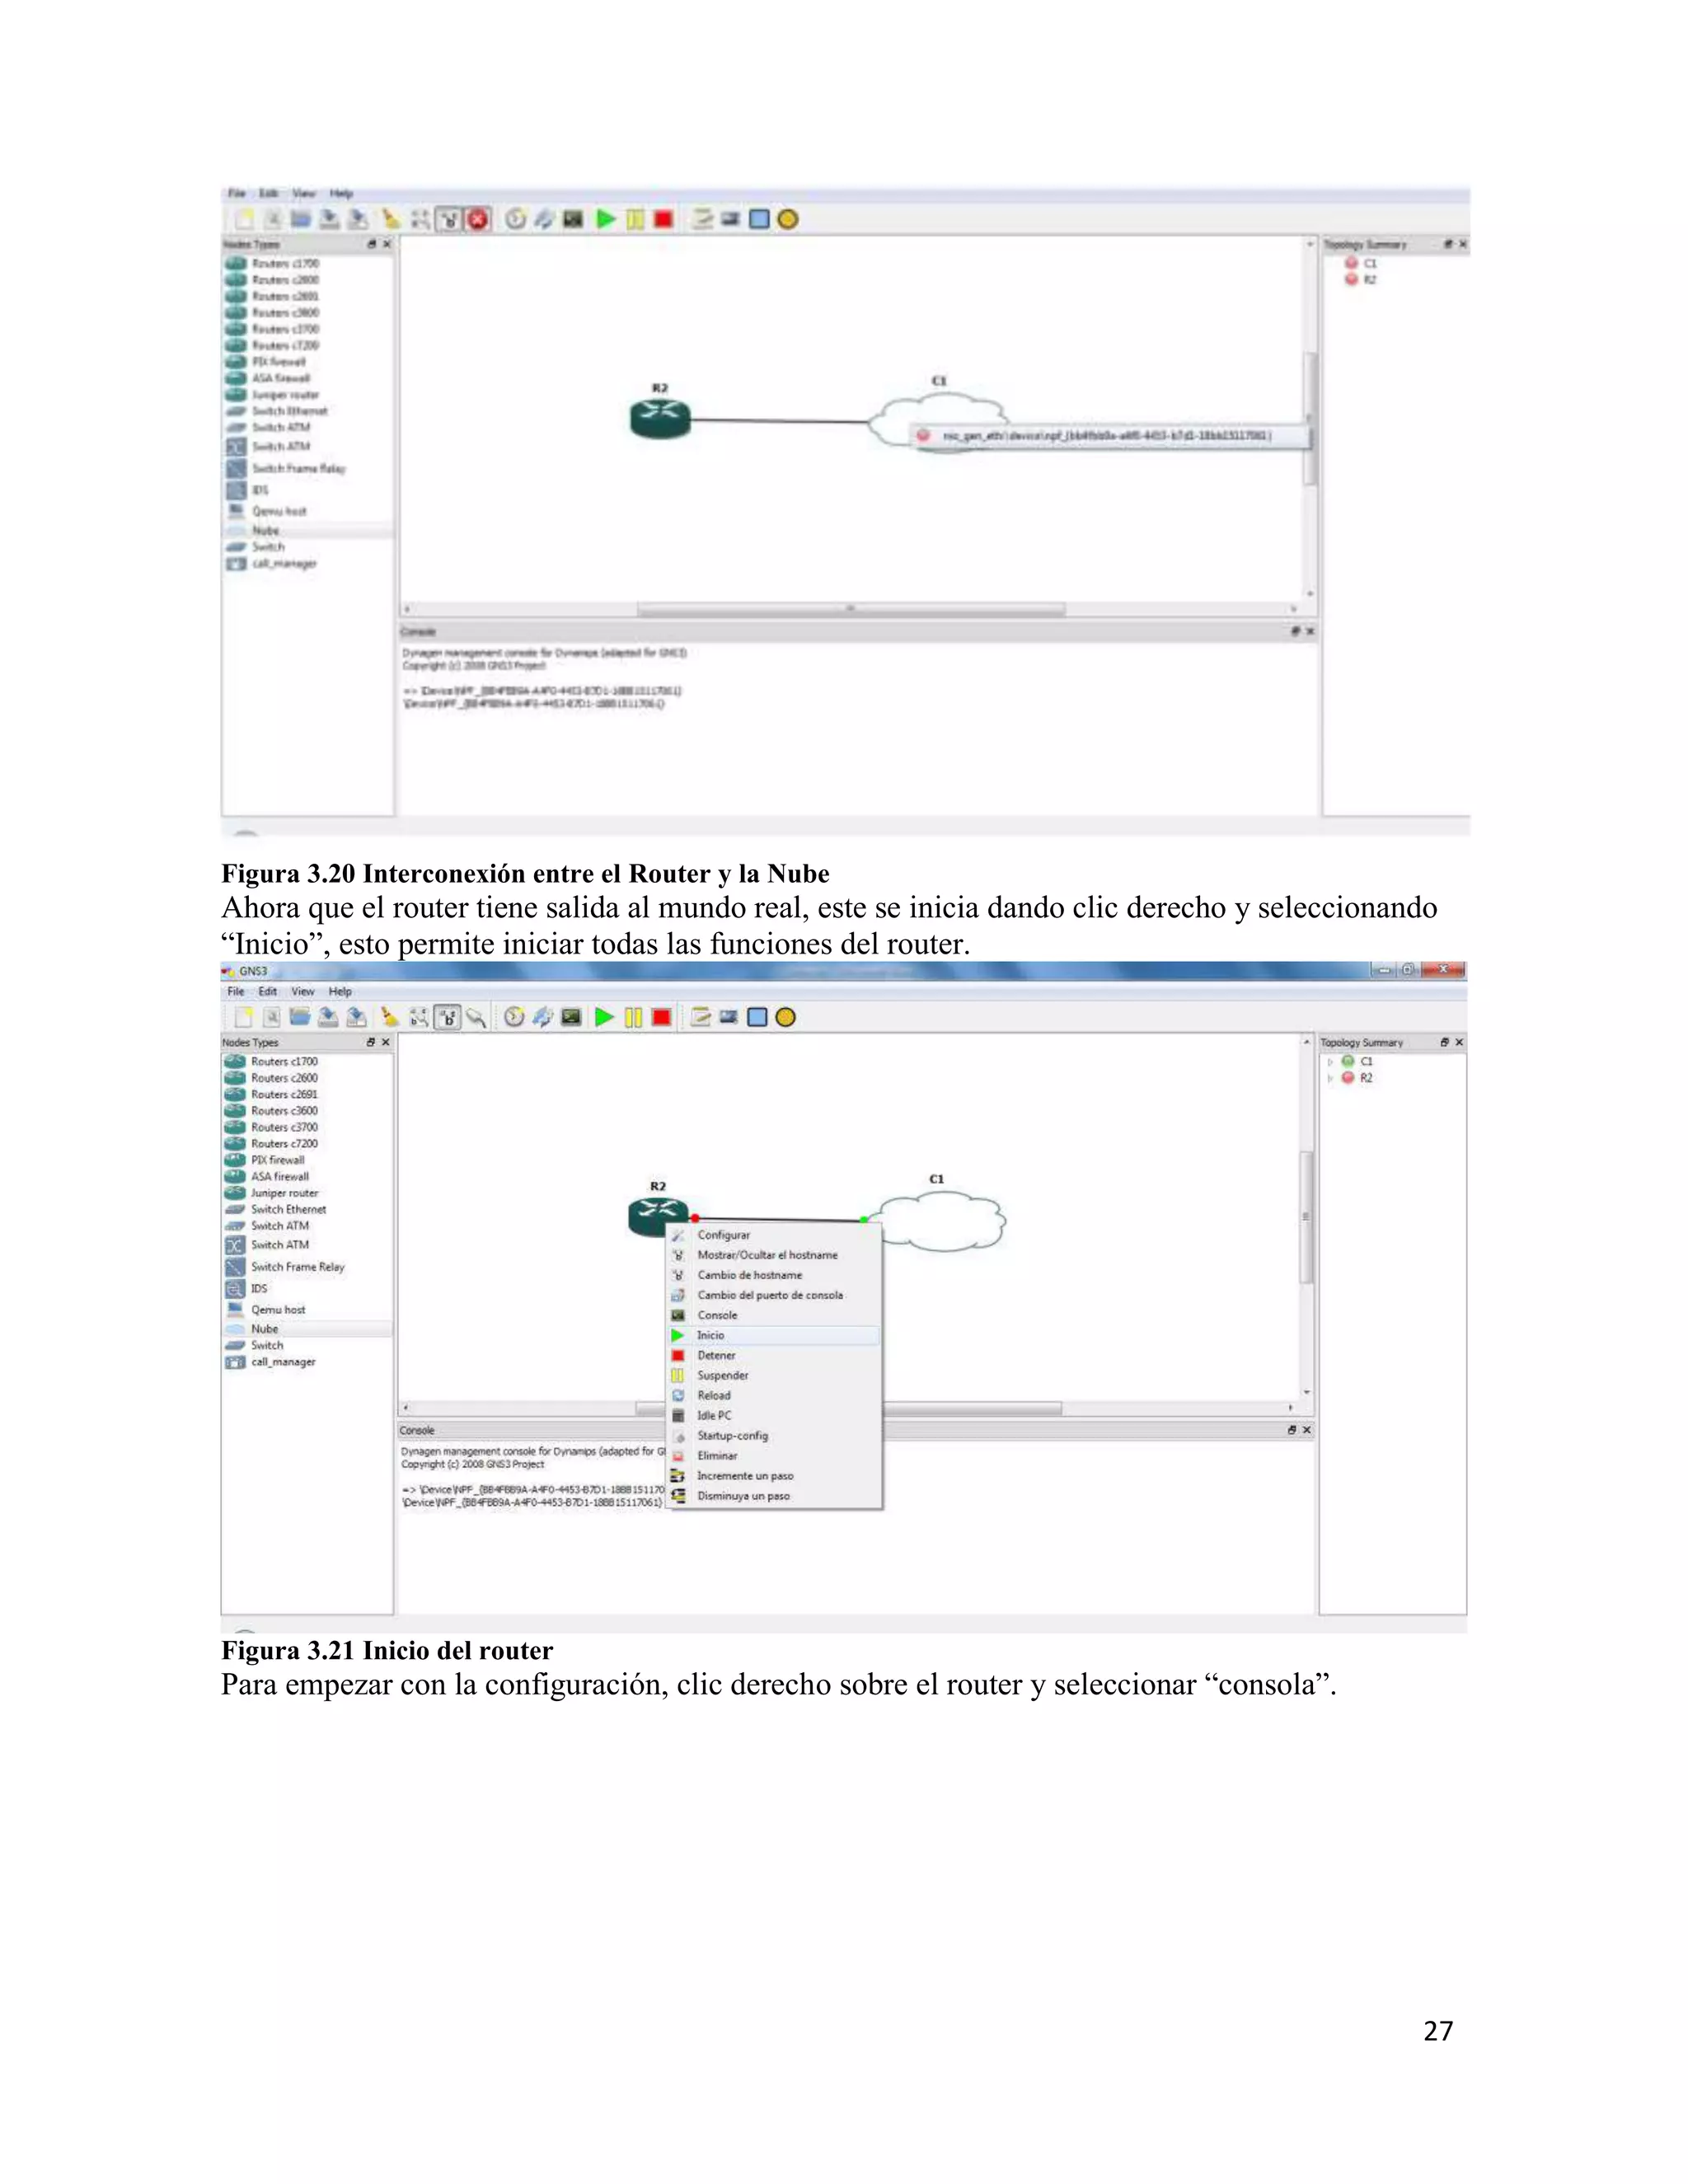This screenshot has height=2184, width=1688.
Task: Choose Cambio de hostname in context menu
Action: click(x=775, y=1275)
